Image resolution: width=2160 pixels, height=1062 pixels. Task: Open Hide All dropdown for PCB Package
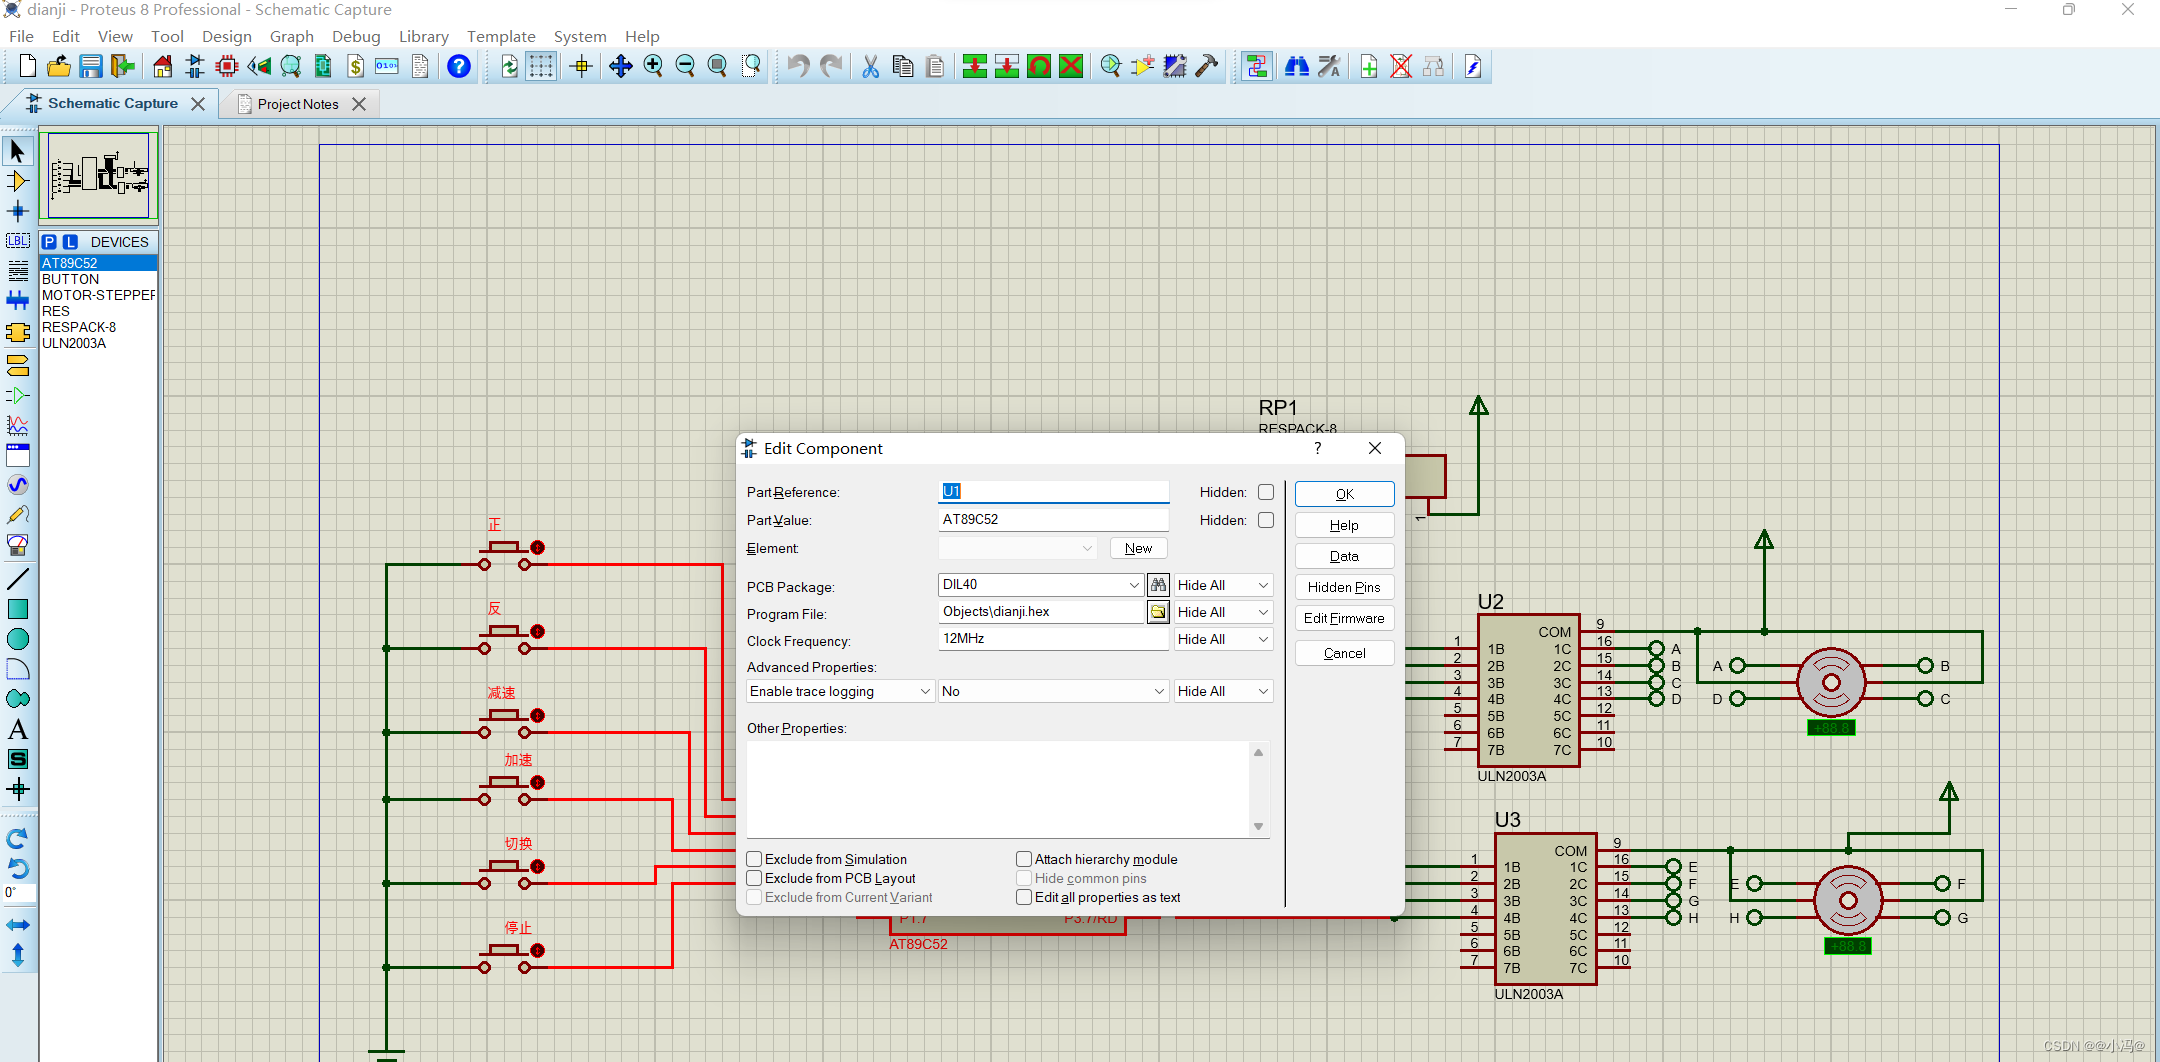[1223, 585]
